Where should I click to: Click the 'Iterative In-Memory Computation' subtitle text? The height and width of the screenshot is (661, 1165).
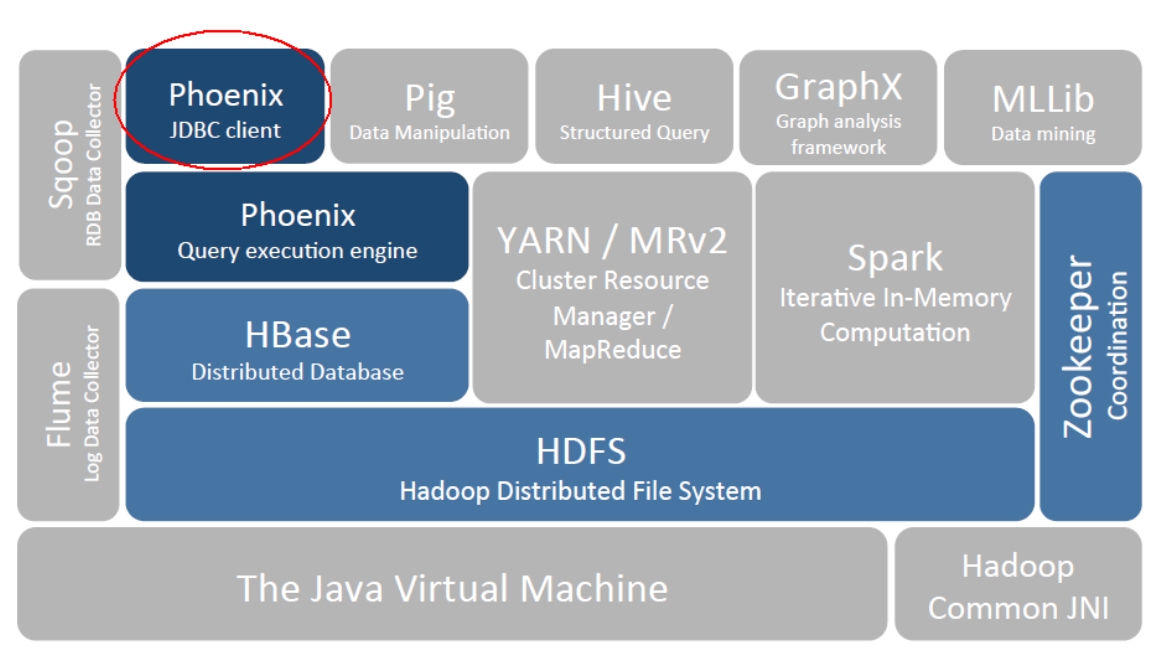(x=895, y=315)
